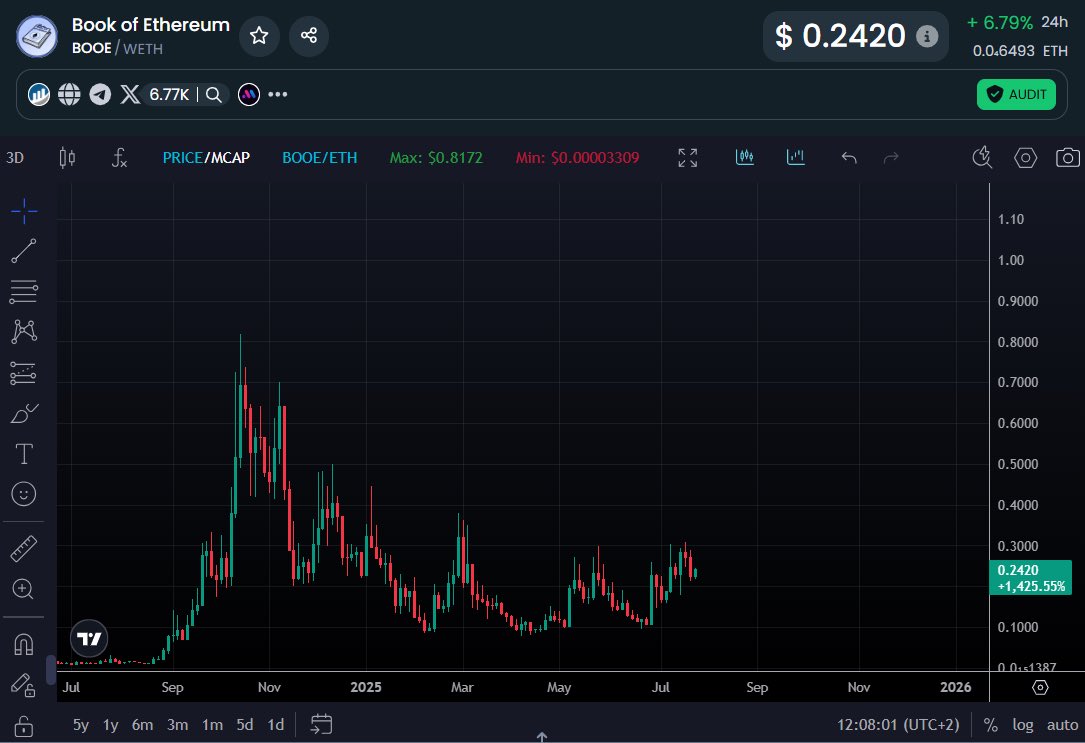This screenshot has height=743, width=1085.
Task: Toggle lock all drawings
Action: click(x=24, y=726)
